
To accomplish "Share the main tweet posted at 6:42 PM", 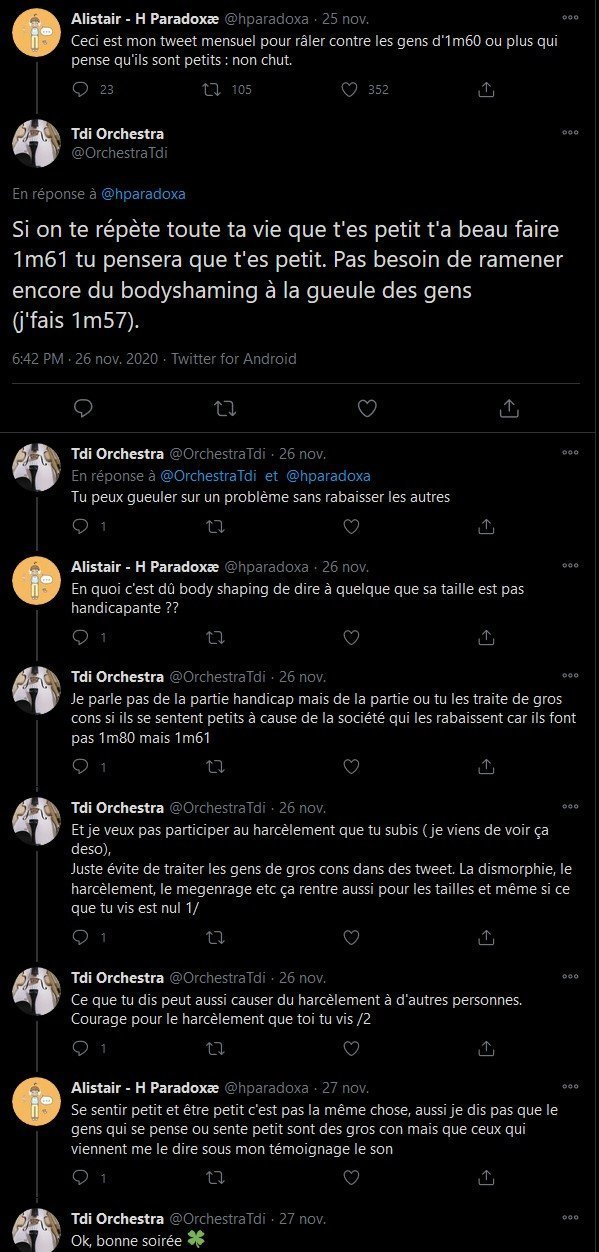I will 508,407.
